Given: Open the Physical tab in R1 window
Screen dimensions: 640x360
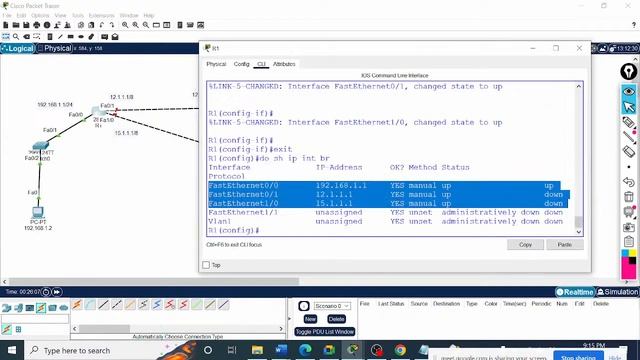Looking at the screenshot, I should click(216, 64).
